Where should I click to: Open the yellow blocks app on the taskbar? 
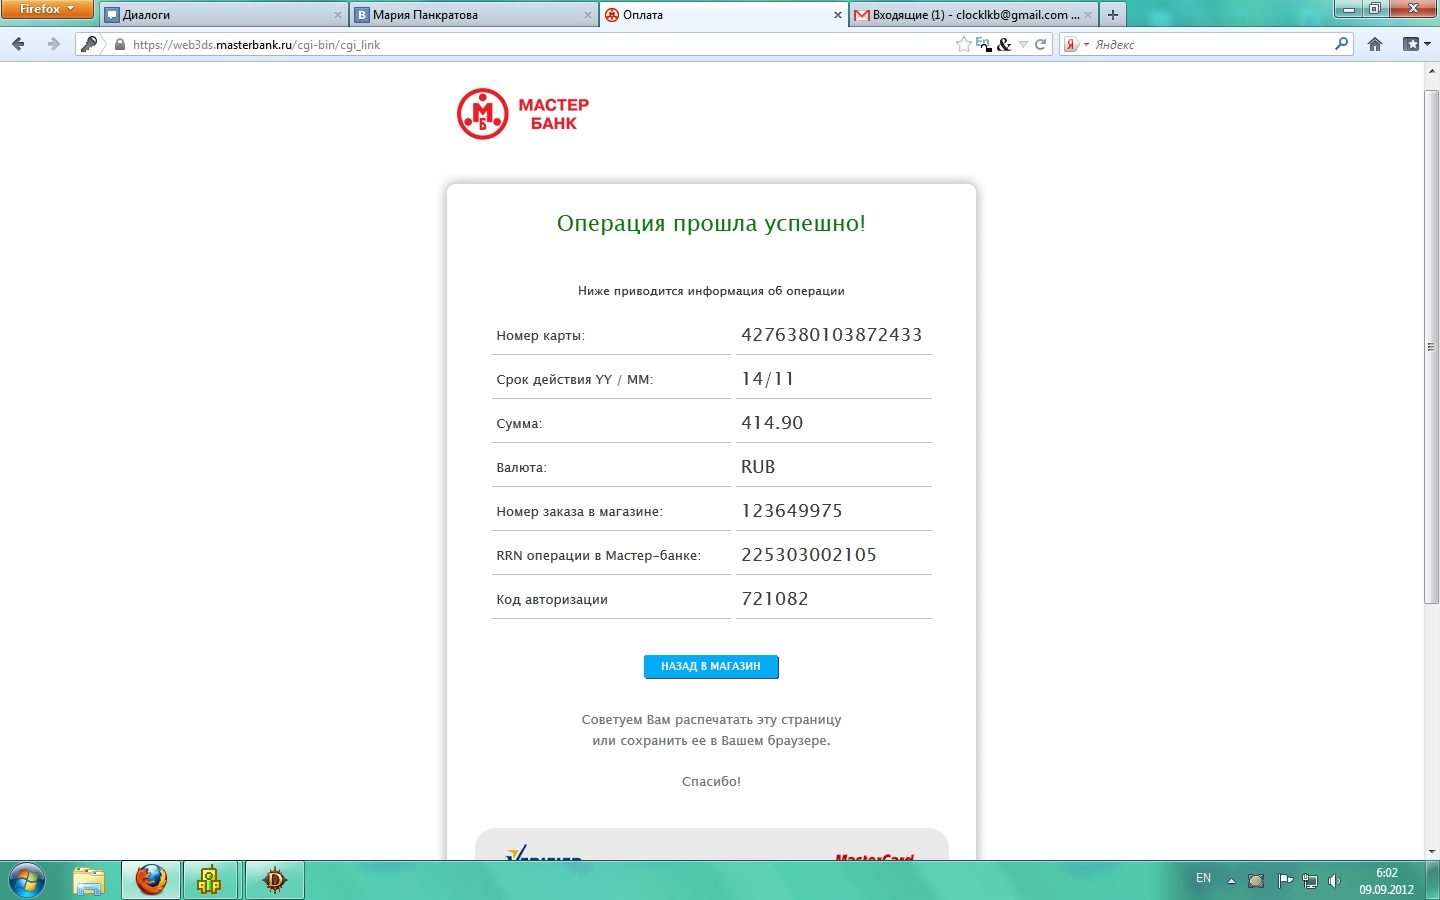tap(210, 881)
